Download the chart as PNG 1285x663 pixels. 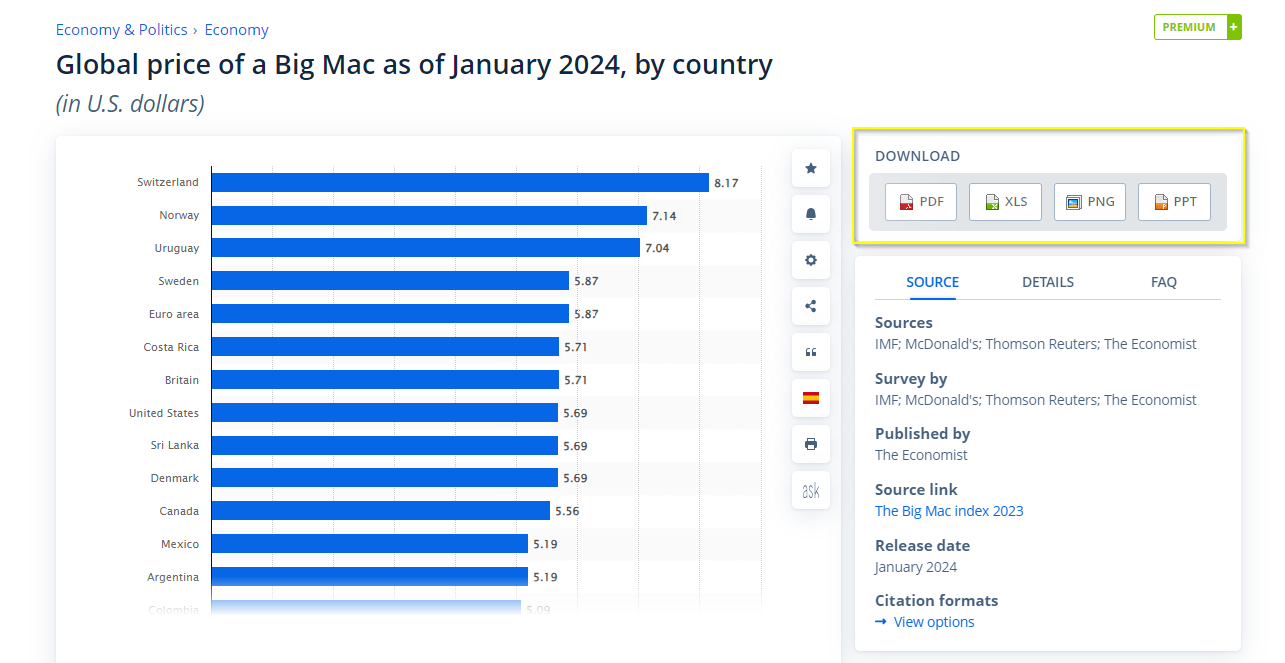1090,202
